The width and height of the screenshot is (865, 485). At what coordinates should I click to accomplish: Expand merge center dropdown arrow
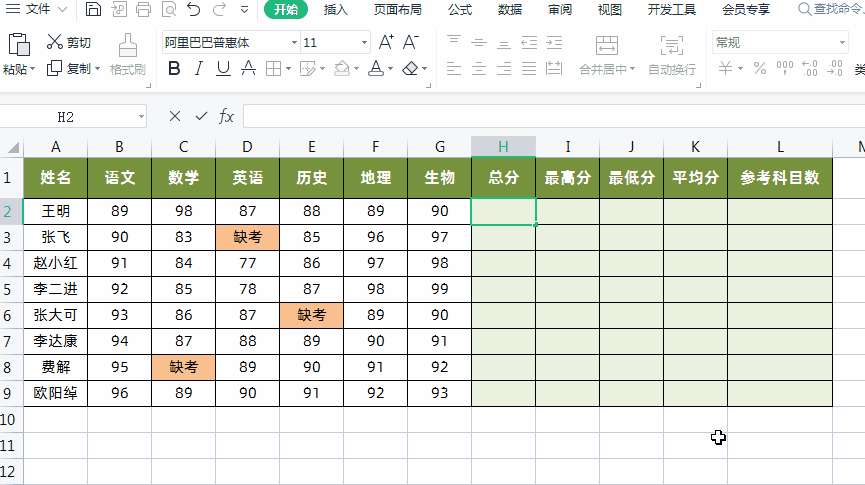pos(633,69)
